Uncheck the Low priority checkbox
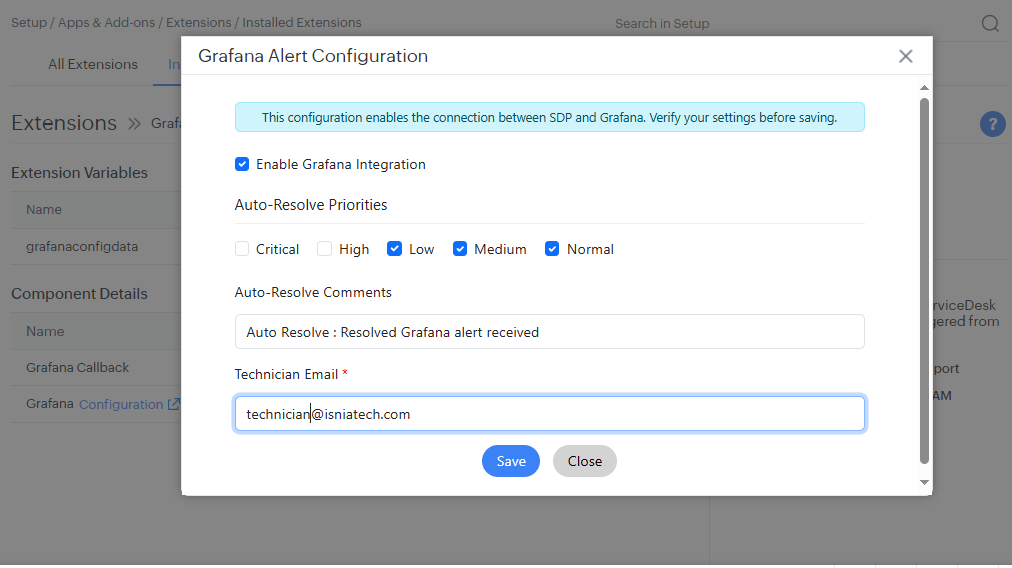The image size is (1012, 568). click(x=394, y=248)
